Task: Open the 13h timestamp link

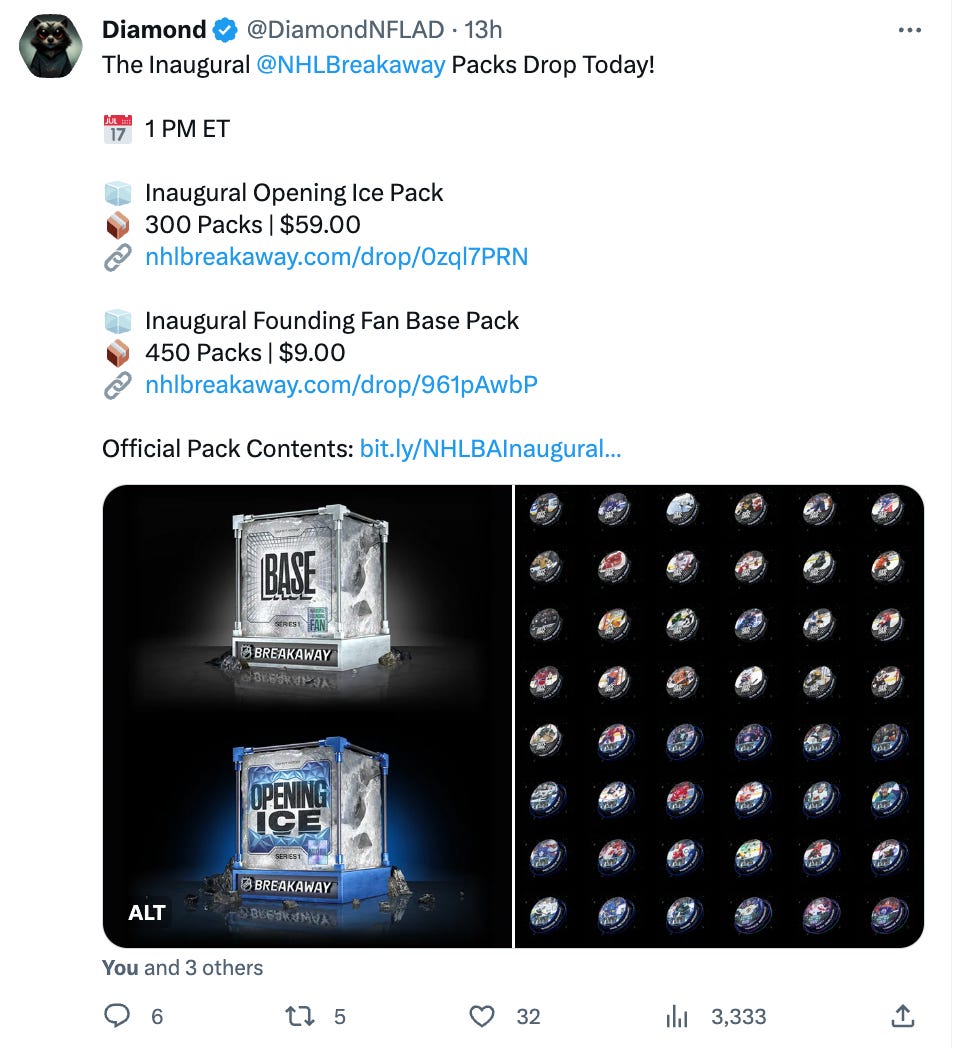Action: [483, 30]
